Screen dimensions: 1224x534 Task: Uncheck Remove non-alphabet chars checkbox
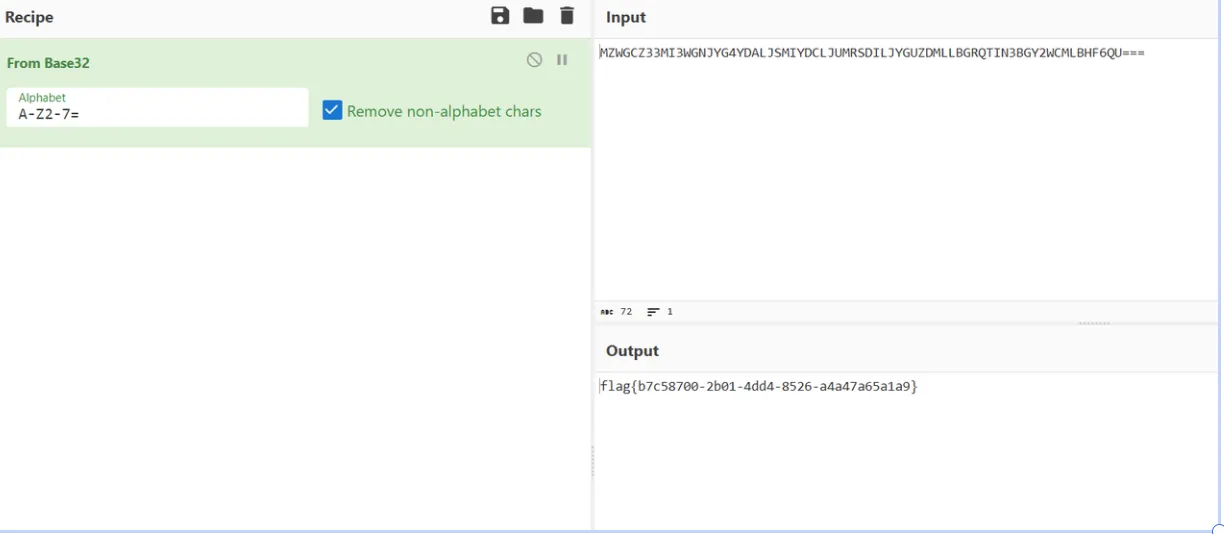pyautogui.click(x=332, y=110)
